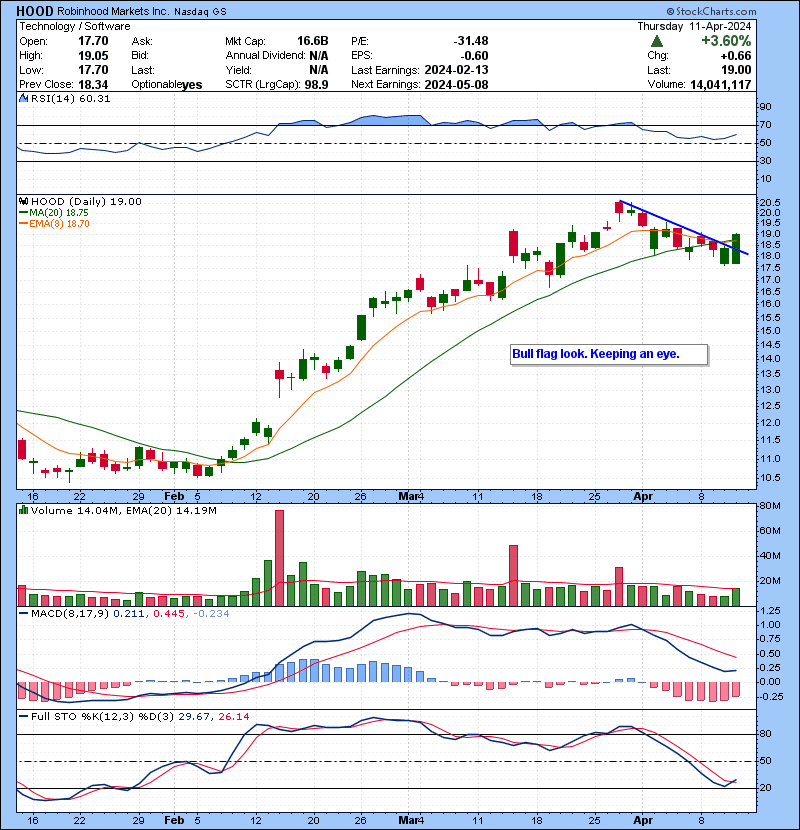Image resolution: width=800 pixels, height=830 pixels.
Task: Click the 80M label on the volume axis
Action: 770,506
